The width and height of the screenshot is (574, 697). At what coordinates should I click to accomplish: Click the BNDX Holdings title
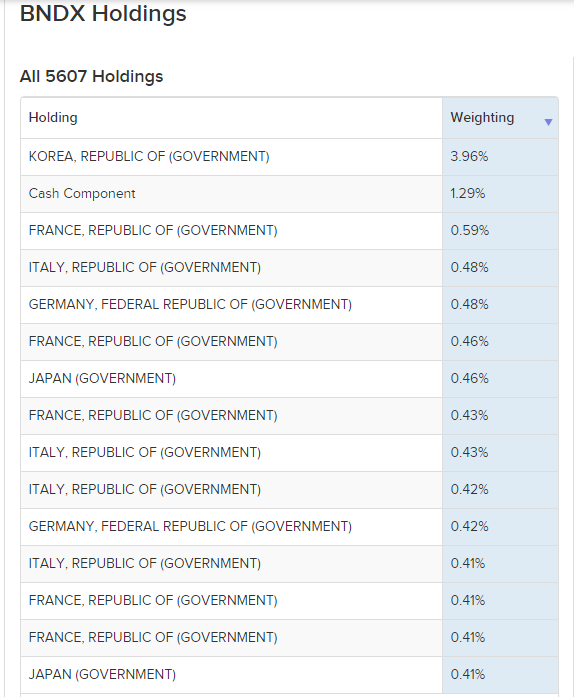click(x=103, y=13)
